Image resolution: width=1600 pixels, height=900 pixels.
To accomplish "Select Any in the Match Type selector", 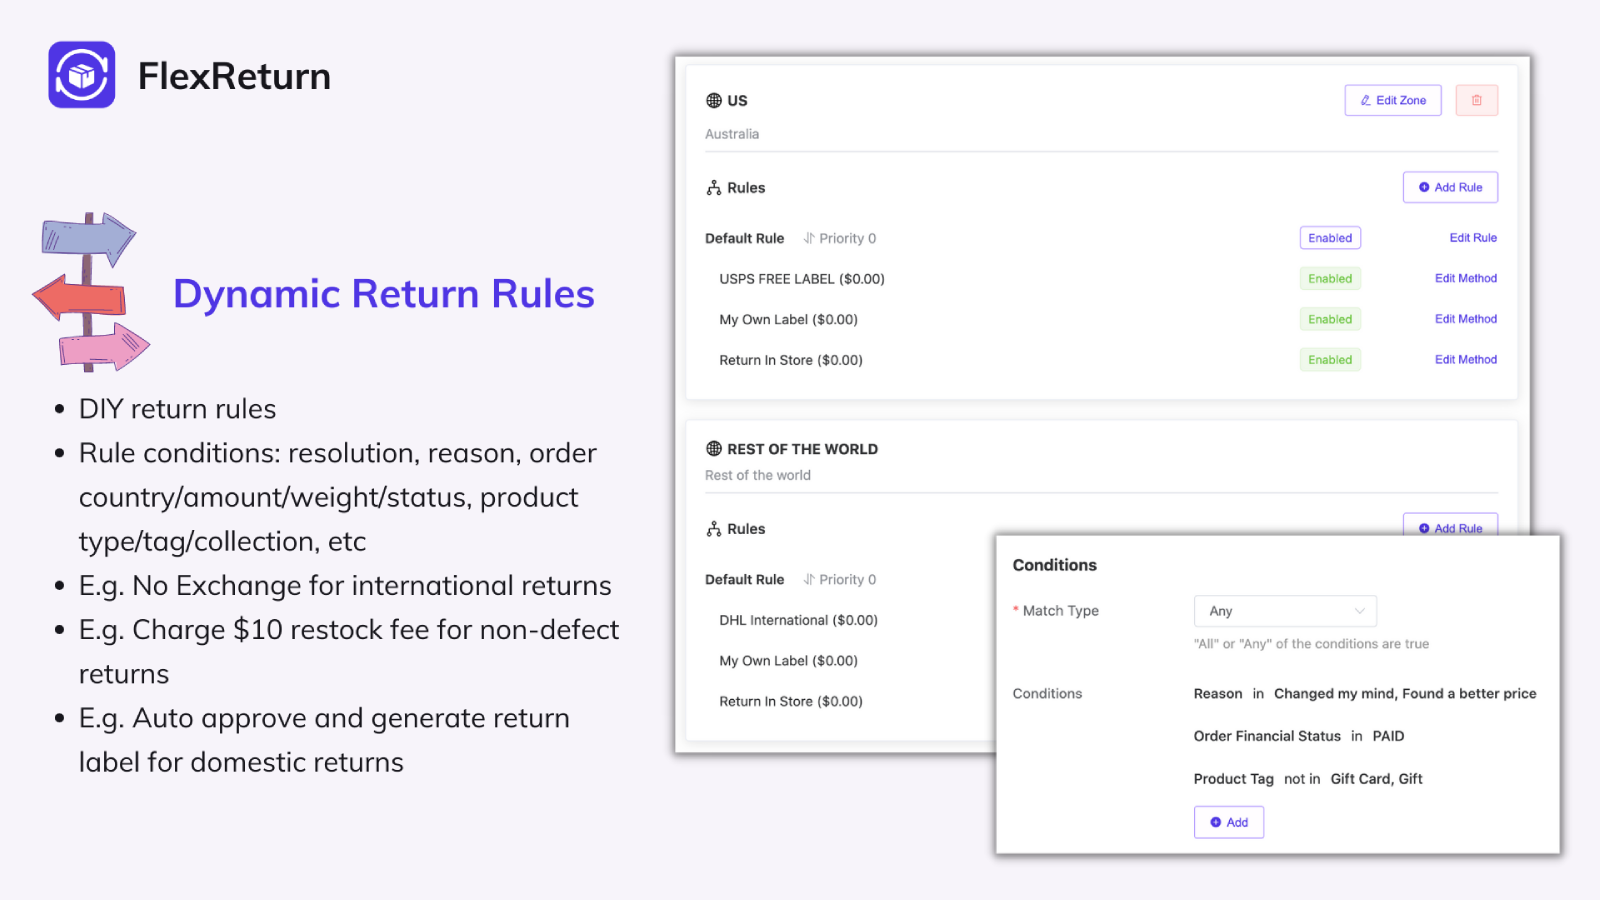I will 1285,610.
